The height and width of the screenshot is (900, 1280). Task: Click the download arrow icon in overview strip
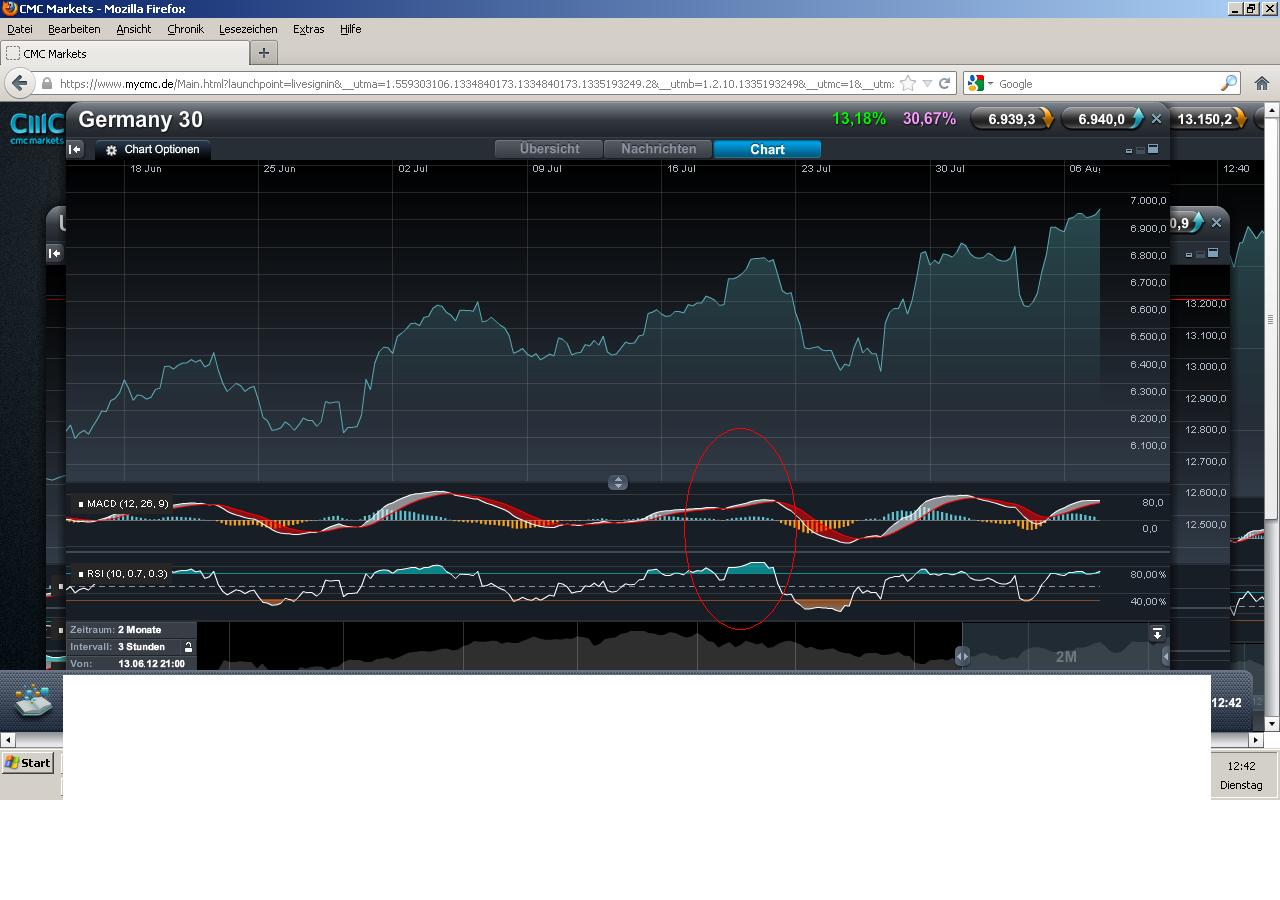point(1157,634)
